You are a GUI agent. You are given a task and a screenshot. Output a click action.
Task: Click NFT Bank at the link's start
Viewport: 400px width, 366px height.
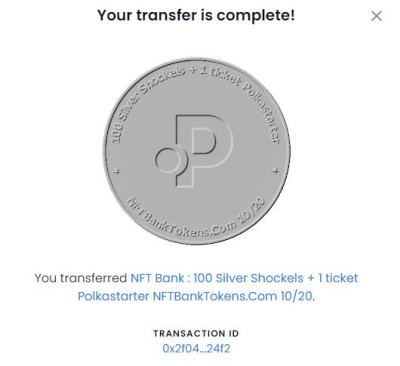[157, 278]
